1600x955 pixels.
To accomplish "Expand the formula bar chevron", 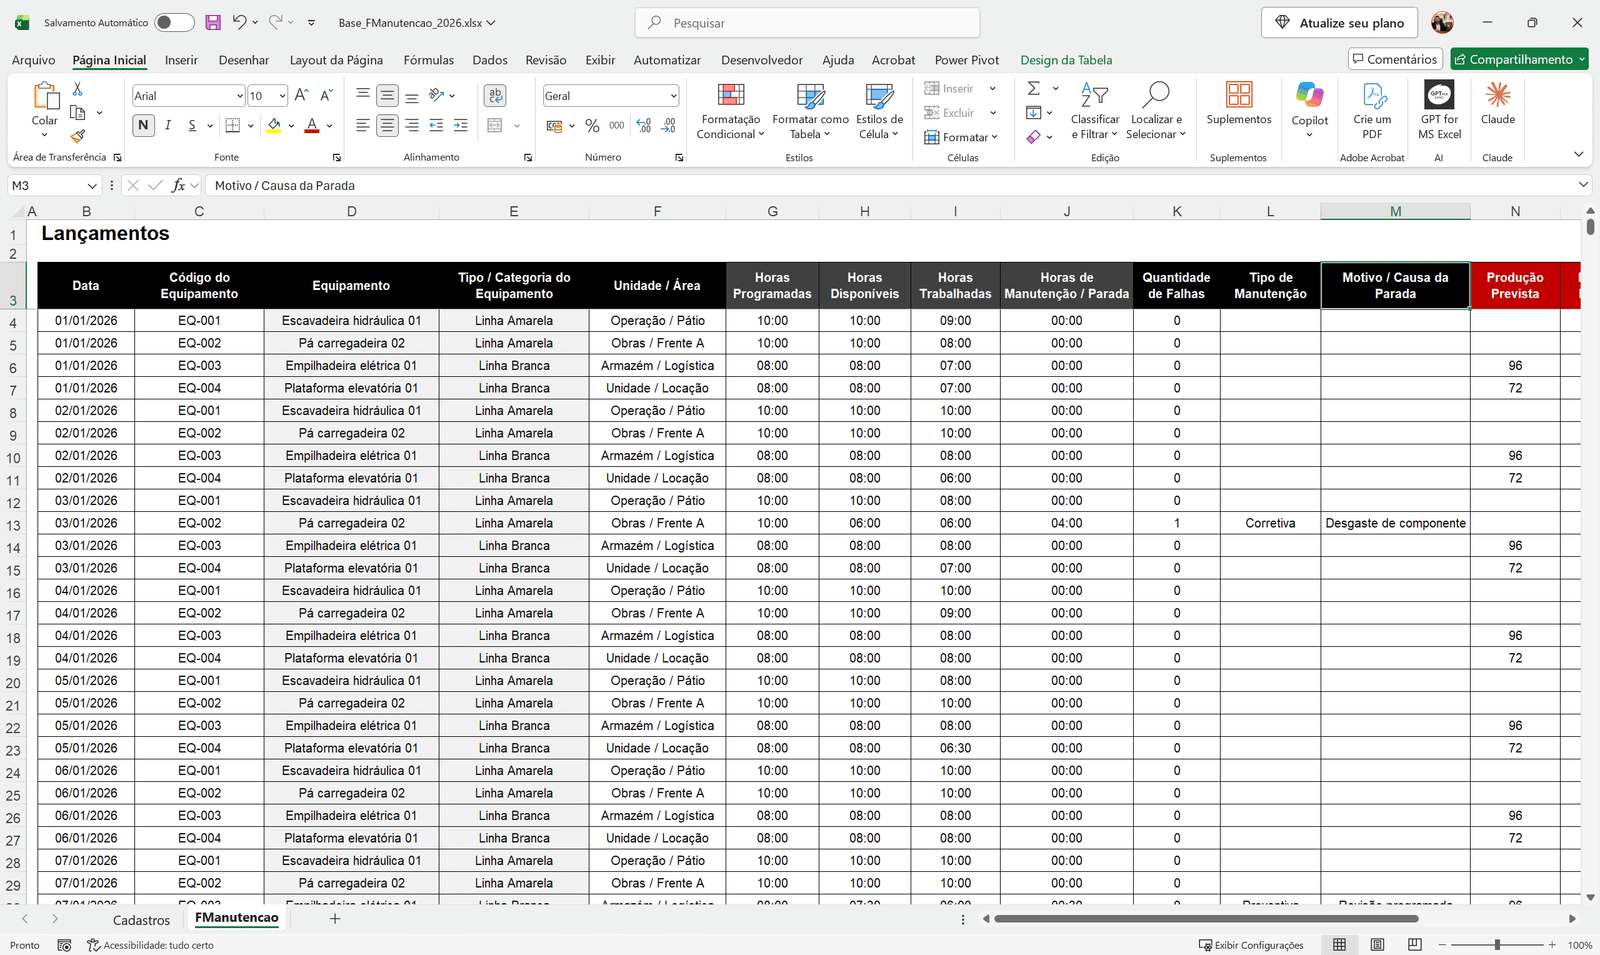I will 1583,185.
